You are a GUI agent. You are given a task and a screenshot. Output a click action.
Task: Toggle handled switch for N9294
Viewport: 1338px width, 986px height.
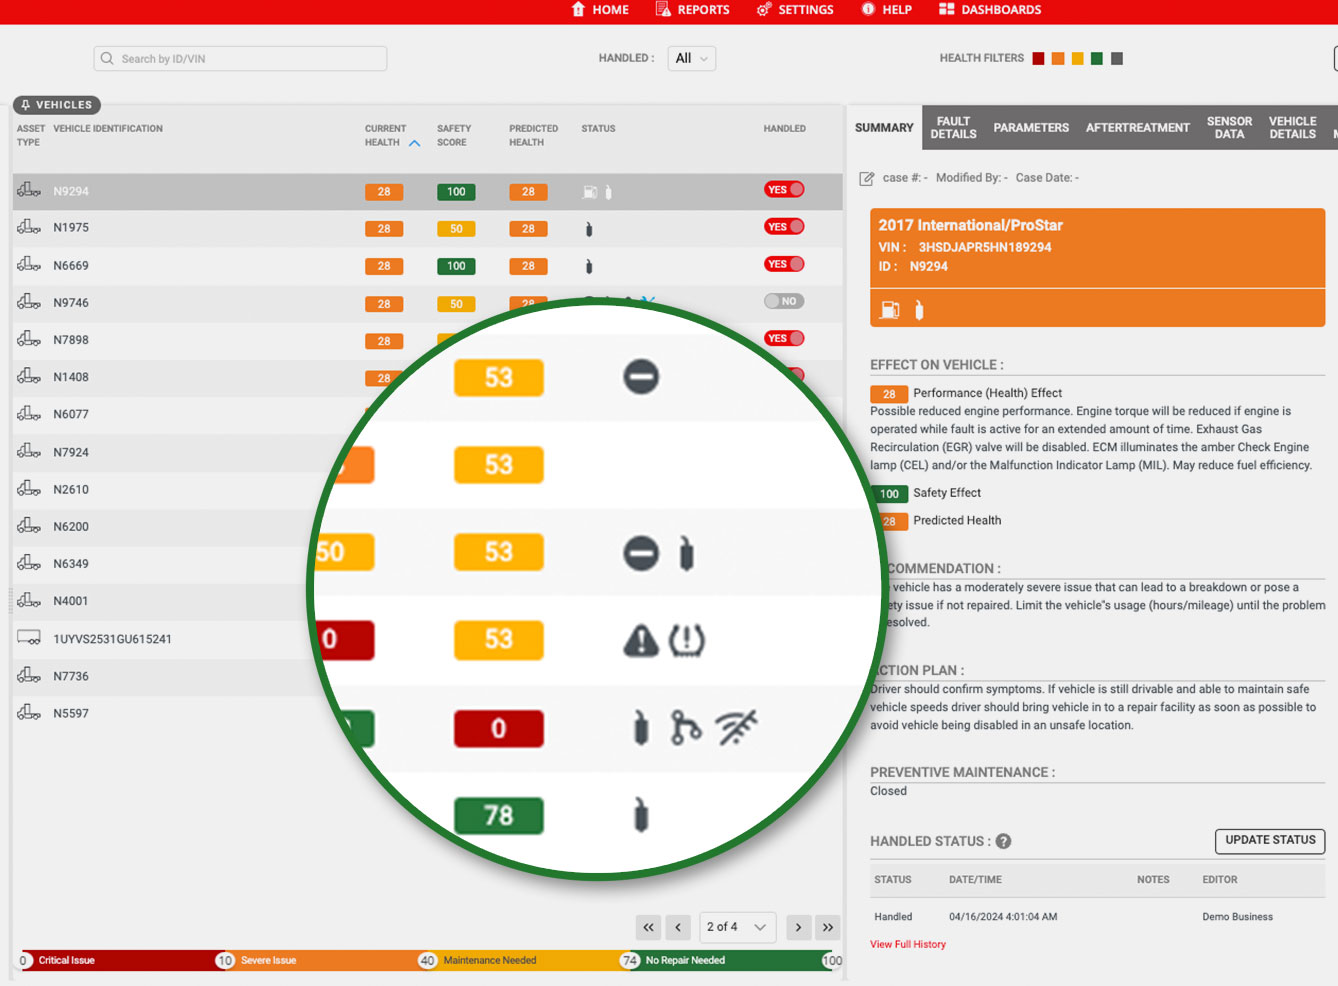(x=784, y=190)
